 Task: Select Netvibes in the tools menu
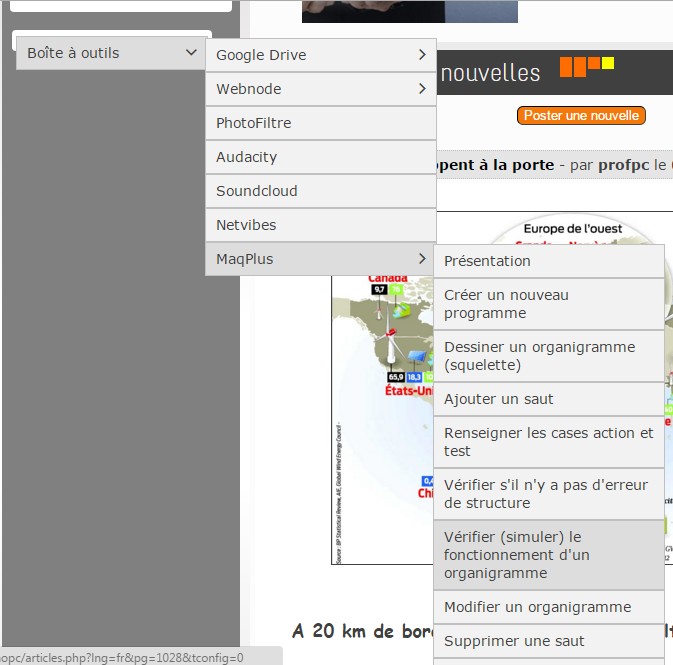click(321, 225)
